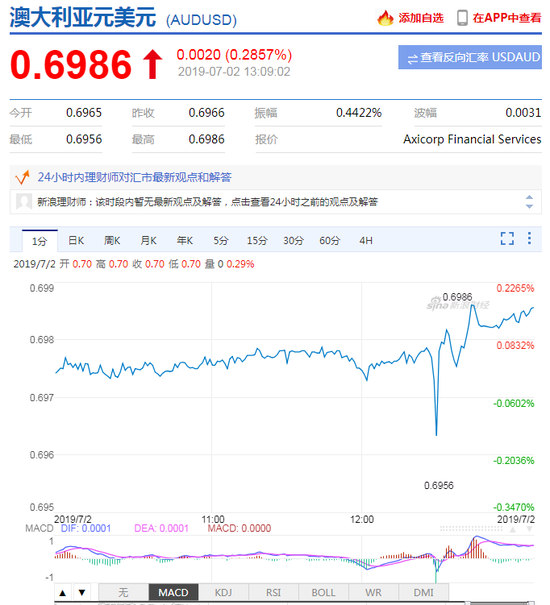
Task: Open fullscreen chart via the expand icon
Action: [507, 238]
